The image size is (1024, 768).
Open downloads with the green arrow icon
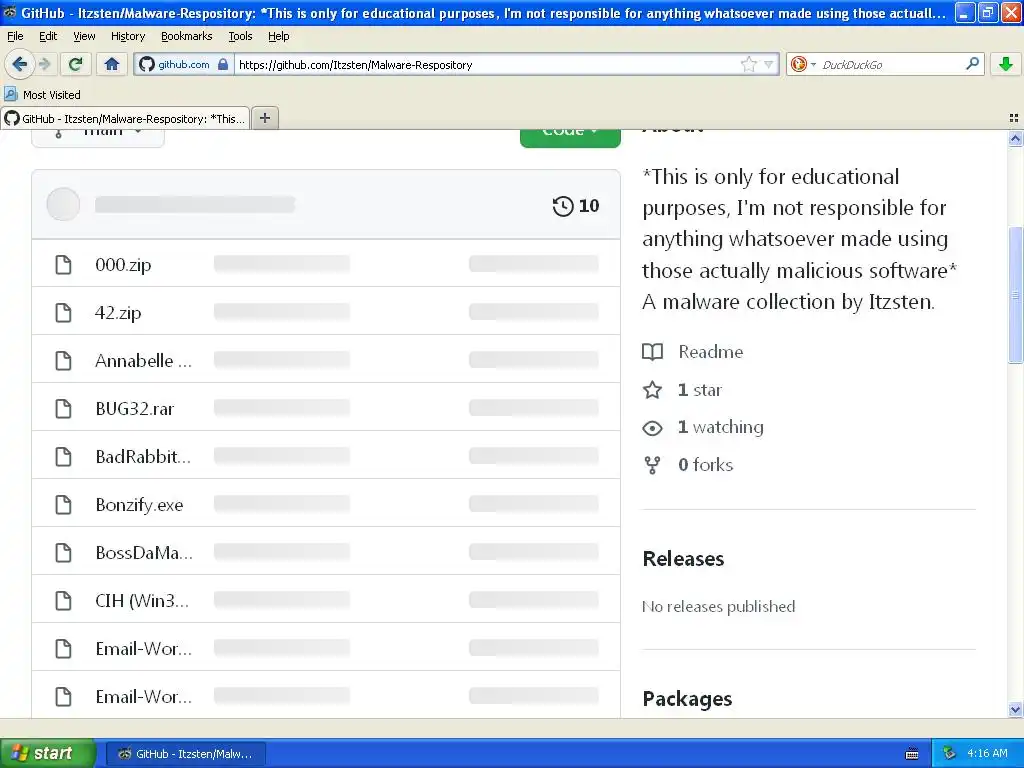[x=1006, y=64]
